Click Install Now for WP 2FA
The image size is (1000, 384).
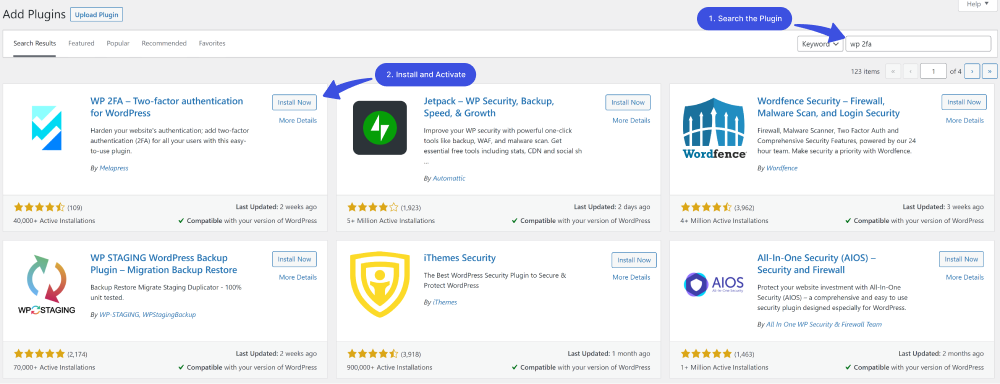(x=295, y=102)
